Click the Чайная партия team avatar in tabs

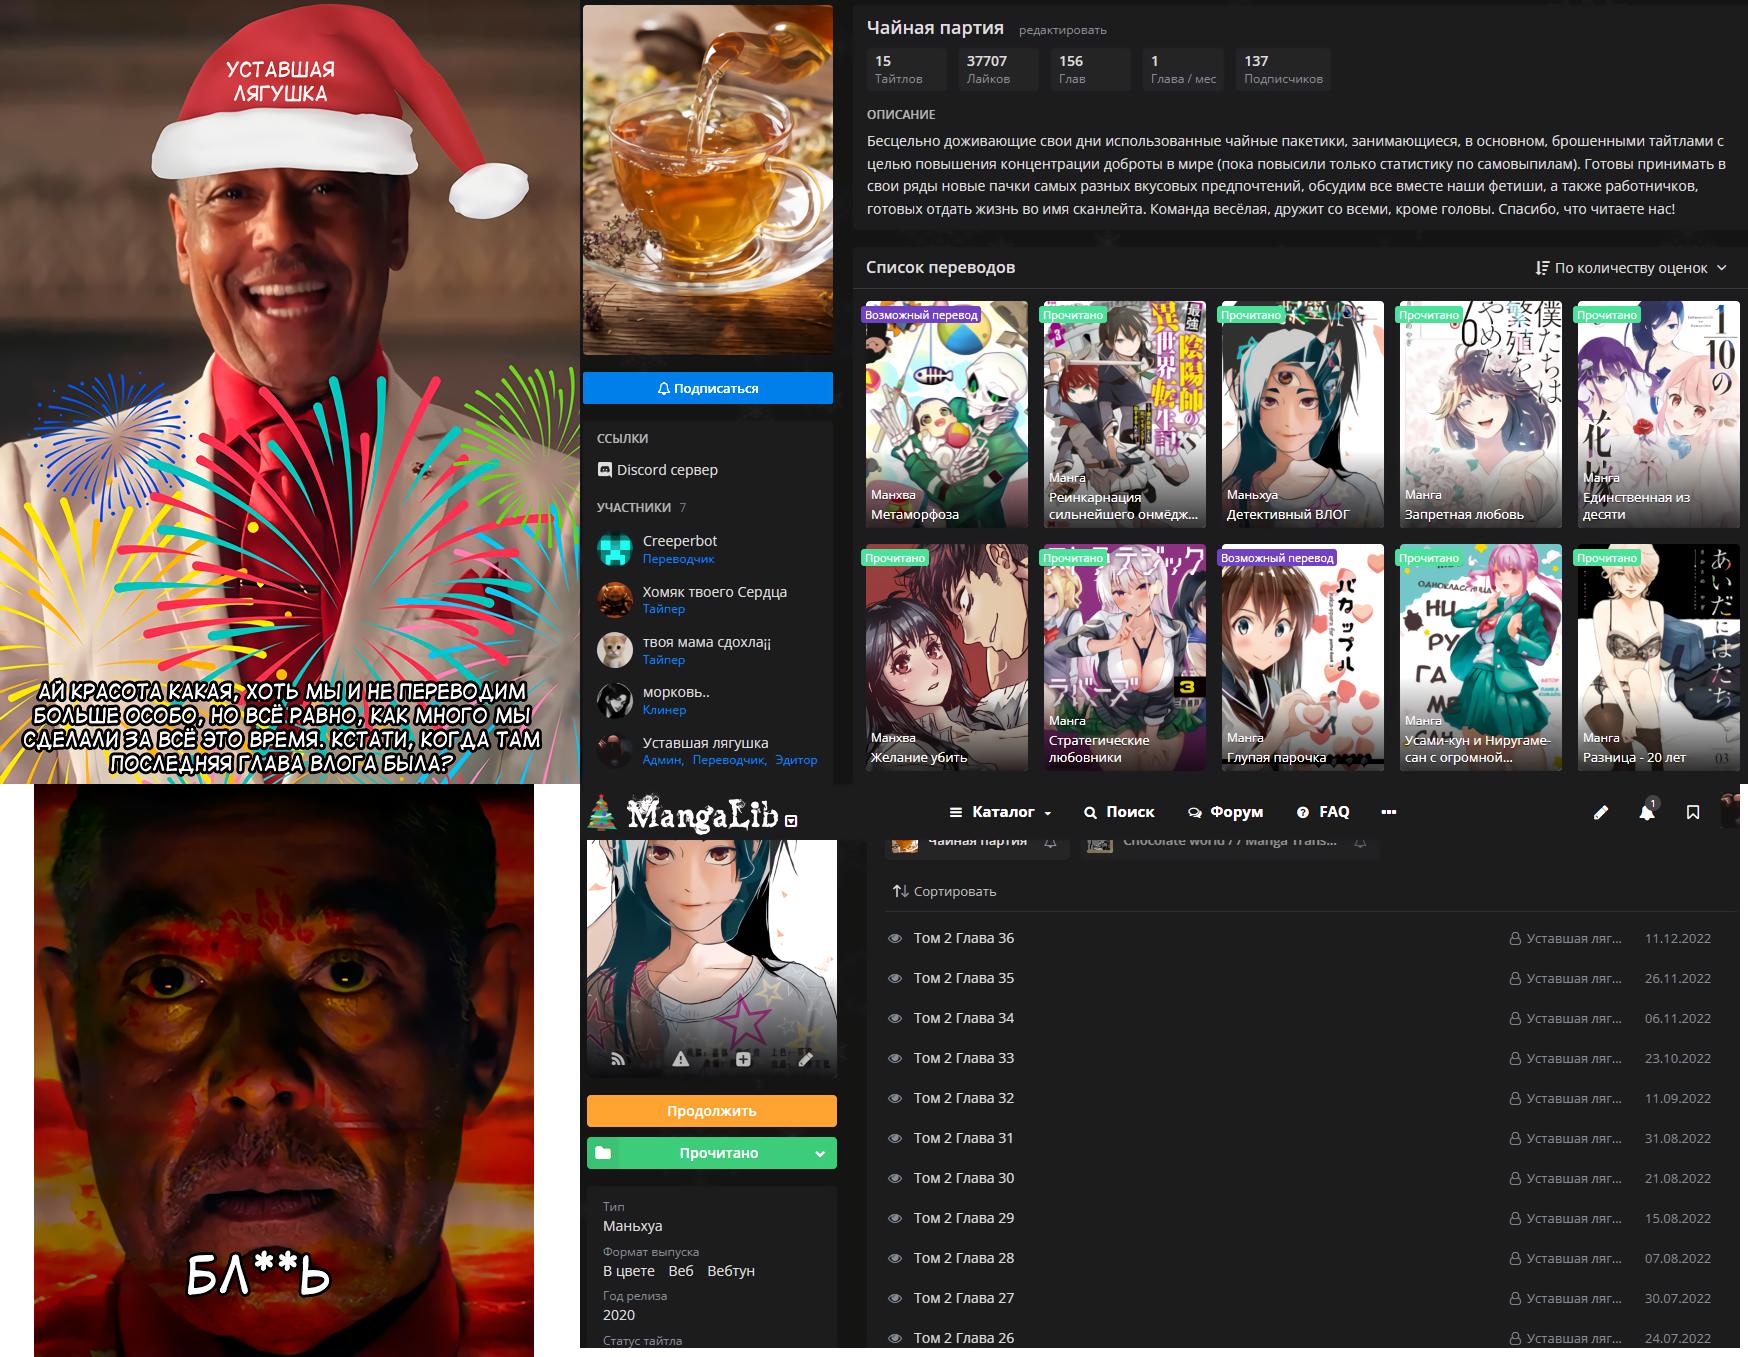[905, 845]
